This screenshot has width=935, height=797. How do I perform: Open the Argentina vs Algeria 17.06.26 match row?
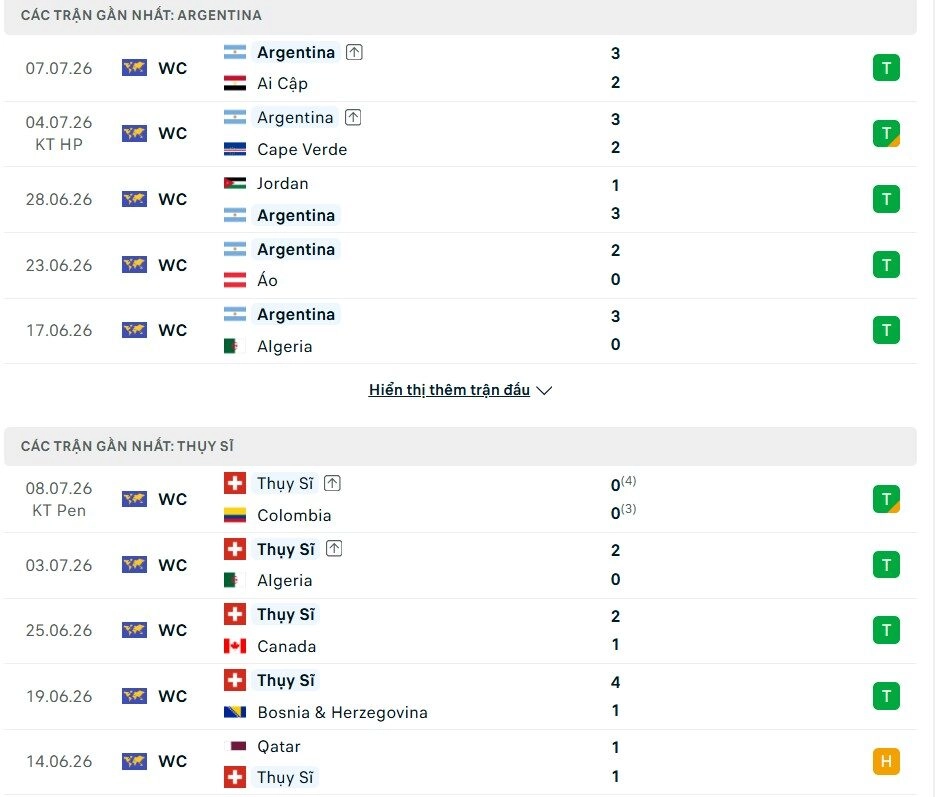point(460,331)
